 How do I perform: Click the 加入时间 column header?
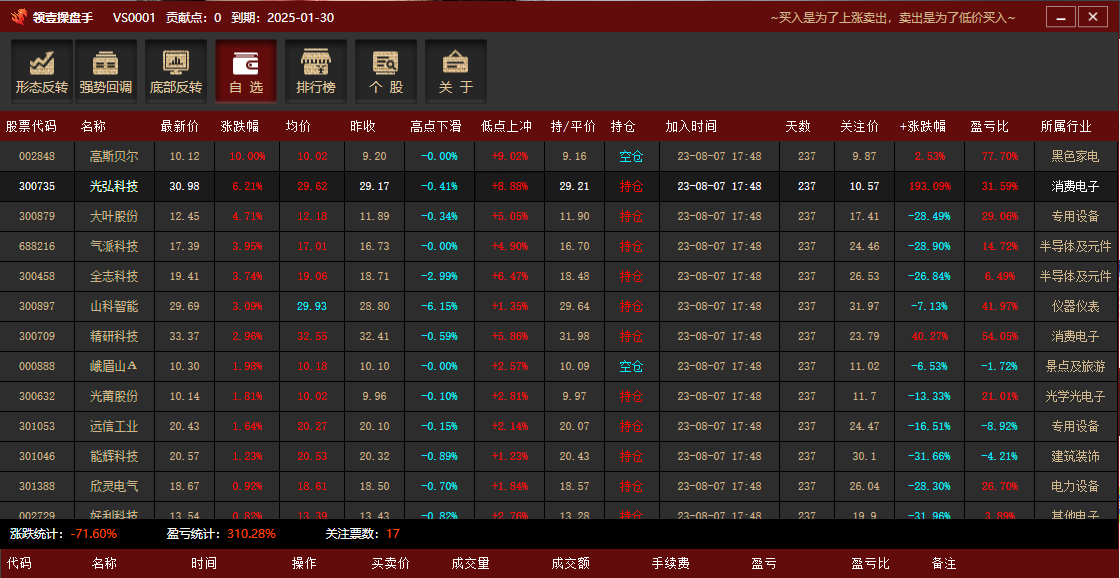pos(691,127)
